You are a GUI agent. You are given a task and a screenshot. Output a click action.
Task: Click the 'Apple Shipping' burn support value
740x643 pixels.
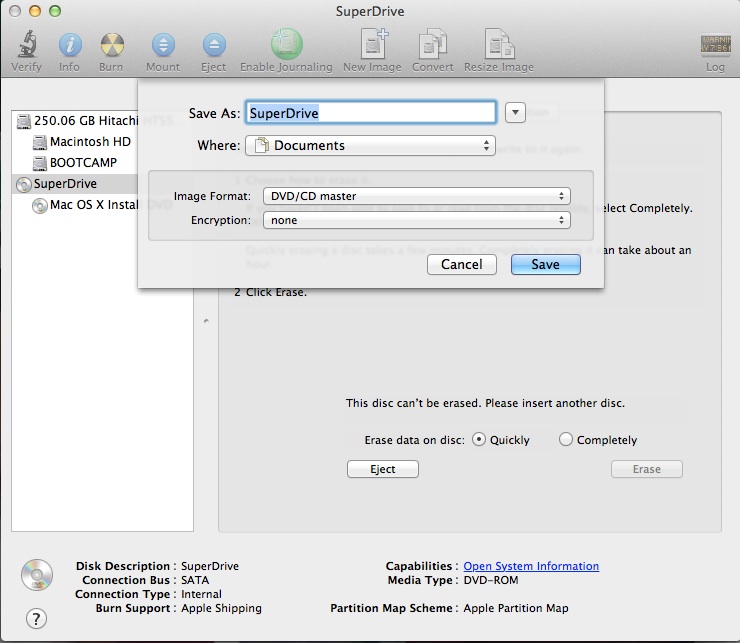point(221,608)
